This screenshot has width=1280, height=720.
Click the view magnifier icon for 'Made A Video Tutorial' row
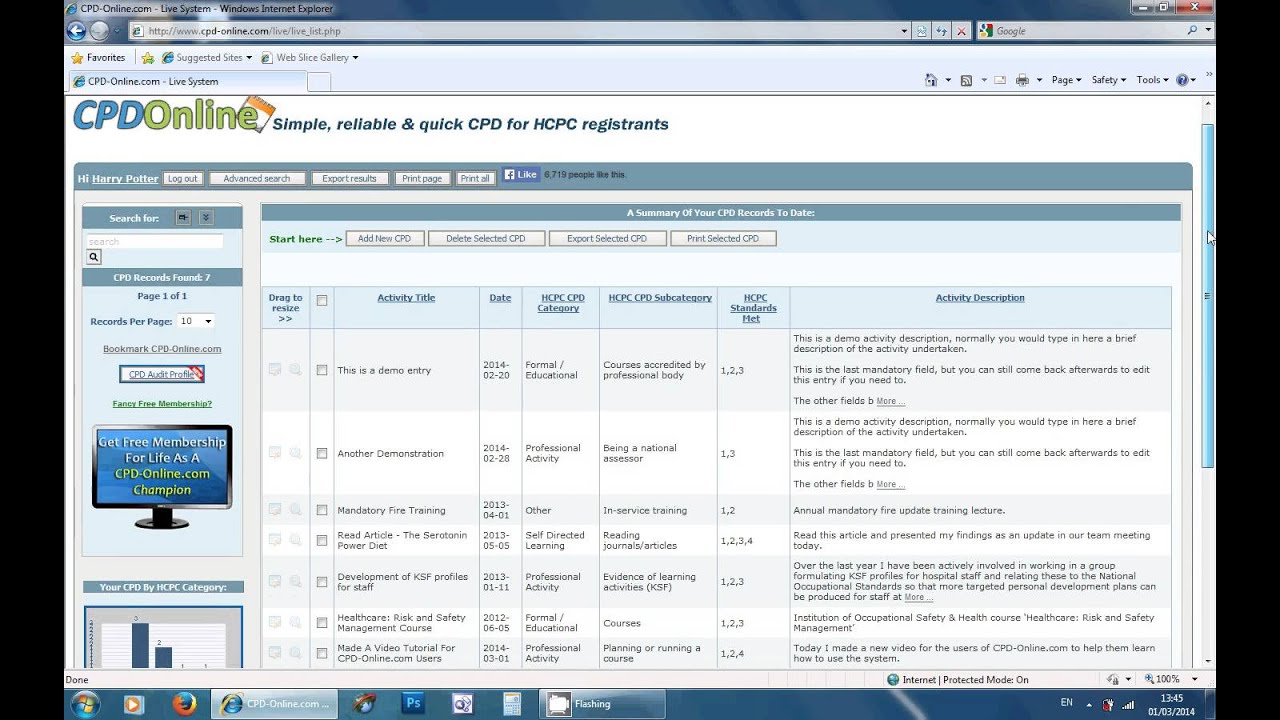(296, 652)
